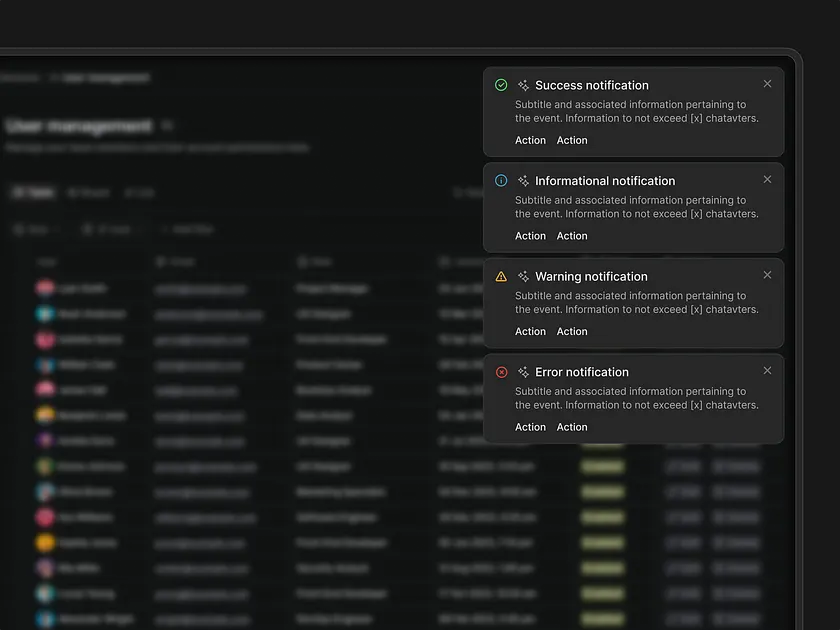Image resolution: width=840 pixels, height=630 pixels.
Task: Click the sparkle icon beside Warning notification title
Action: (x=523, y=276)
